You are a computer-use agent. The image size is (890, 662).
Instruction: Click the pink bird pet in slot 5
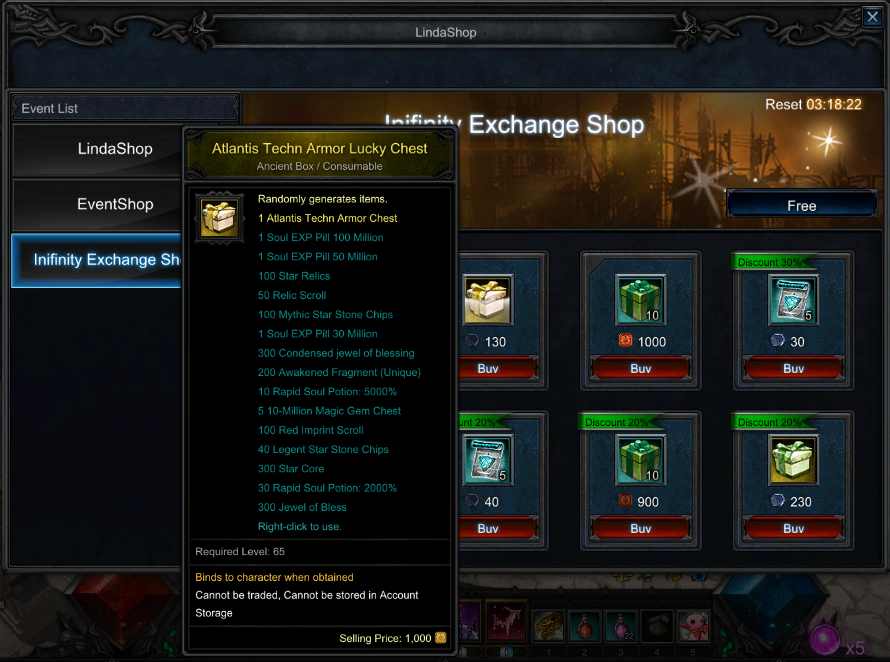(694, 627)
